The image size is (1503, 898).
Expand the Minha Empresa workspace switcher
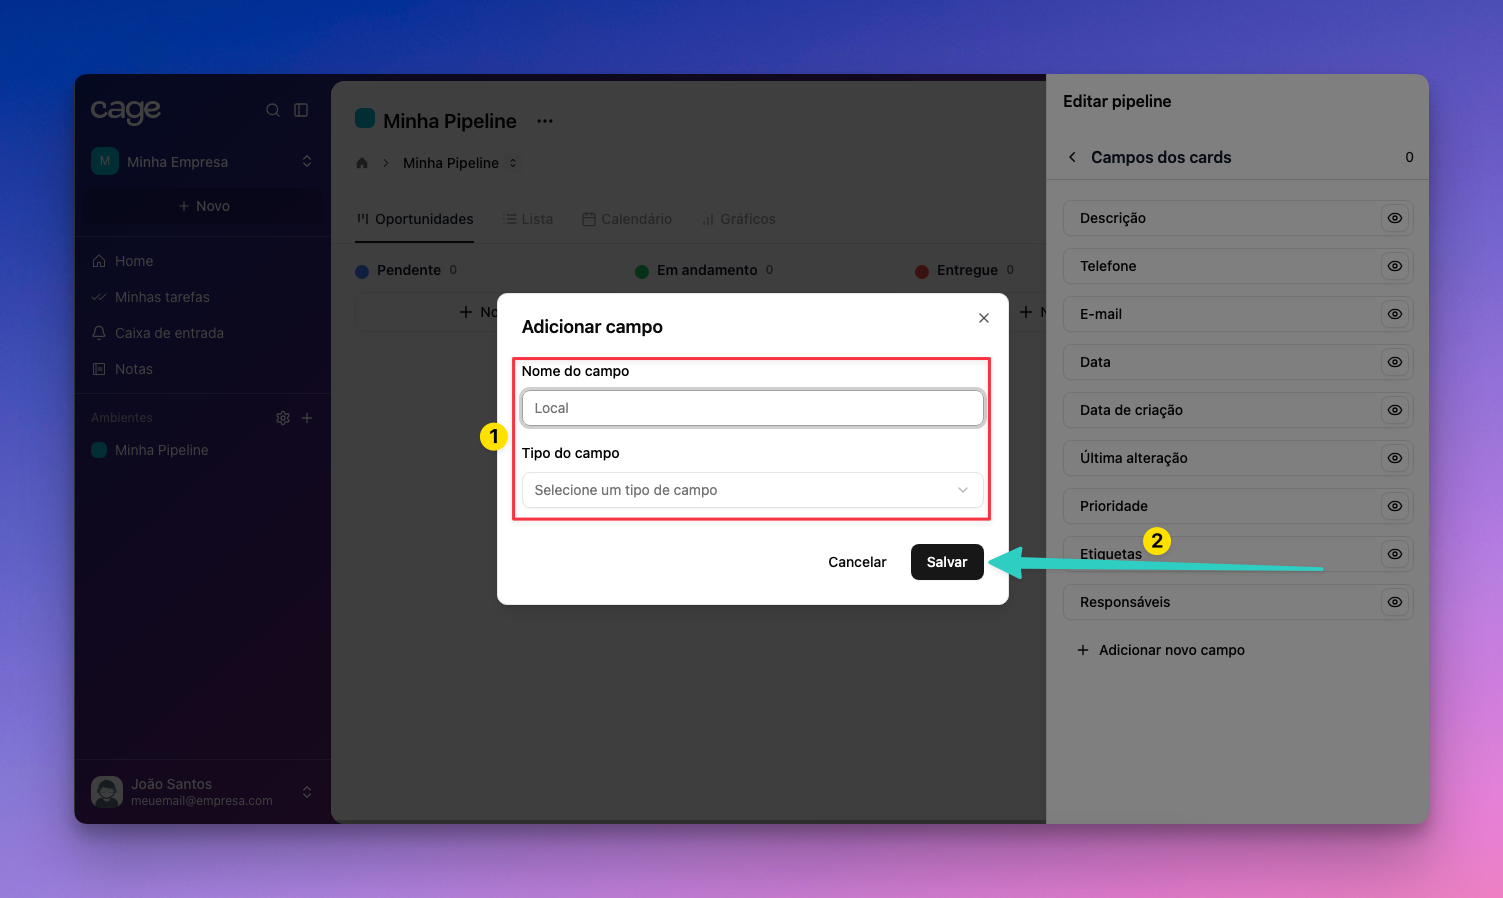pos(306,161)
